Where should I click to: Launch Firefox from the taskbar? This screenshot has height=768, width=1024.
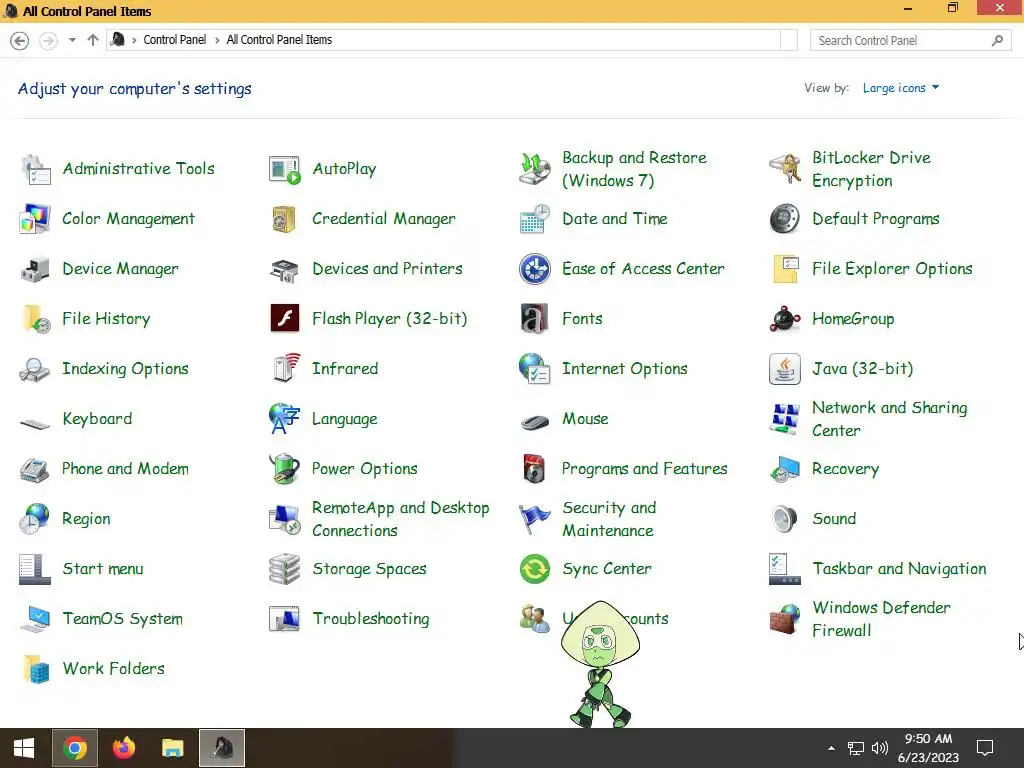(124, 748)
